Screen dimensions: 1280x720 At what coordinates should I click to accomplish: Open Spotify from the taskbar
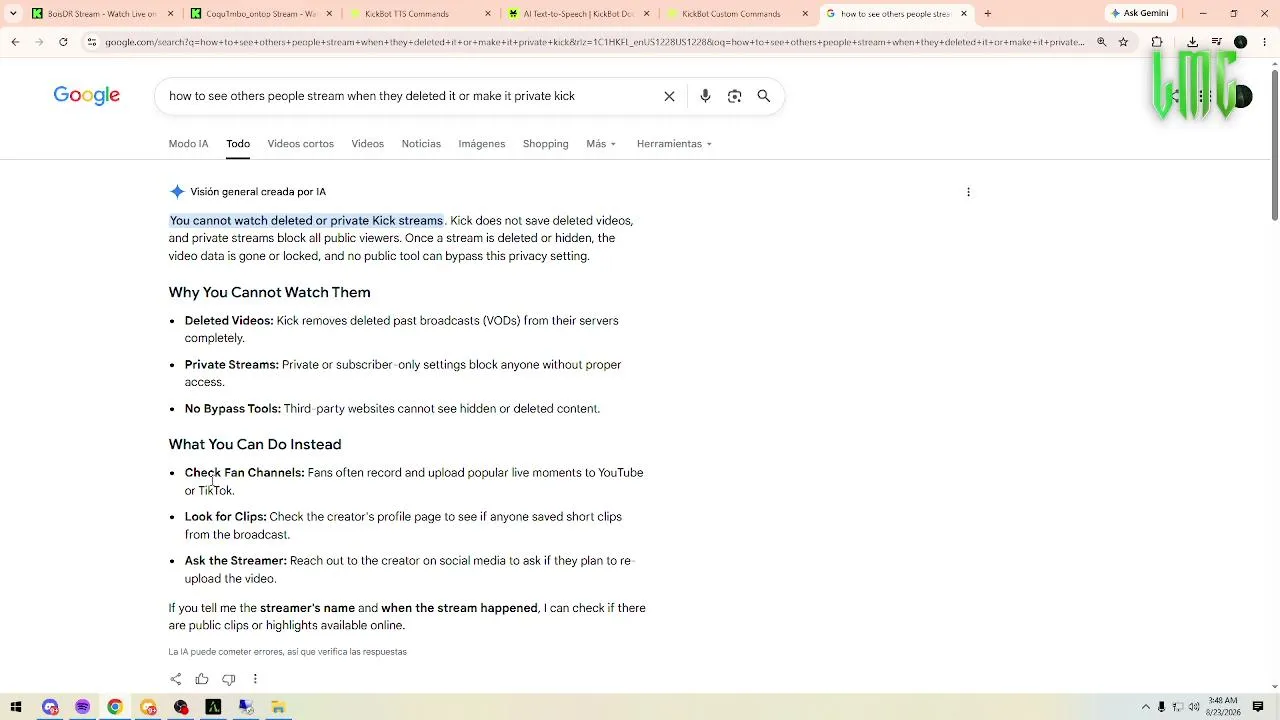[x=82, y=707]
